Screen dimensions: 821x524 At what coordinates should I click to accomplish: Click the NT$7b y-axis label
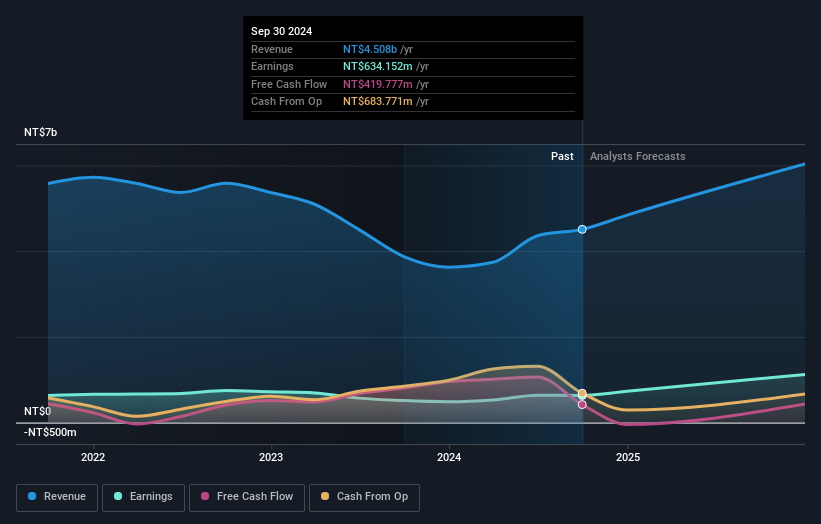coord(40,132)
